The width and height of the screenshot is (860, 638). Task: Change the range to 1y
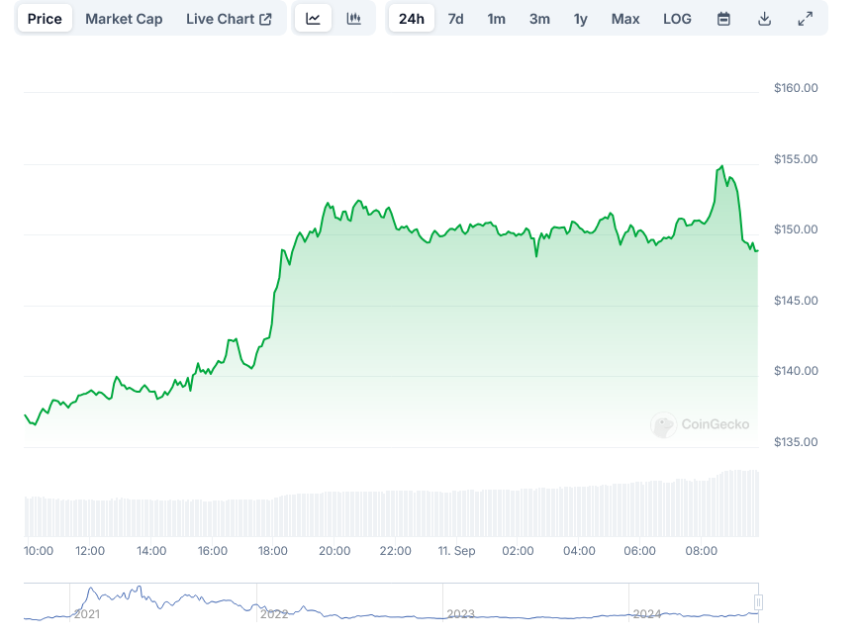pos(581,19)
